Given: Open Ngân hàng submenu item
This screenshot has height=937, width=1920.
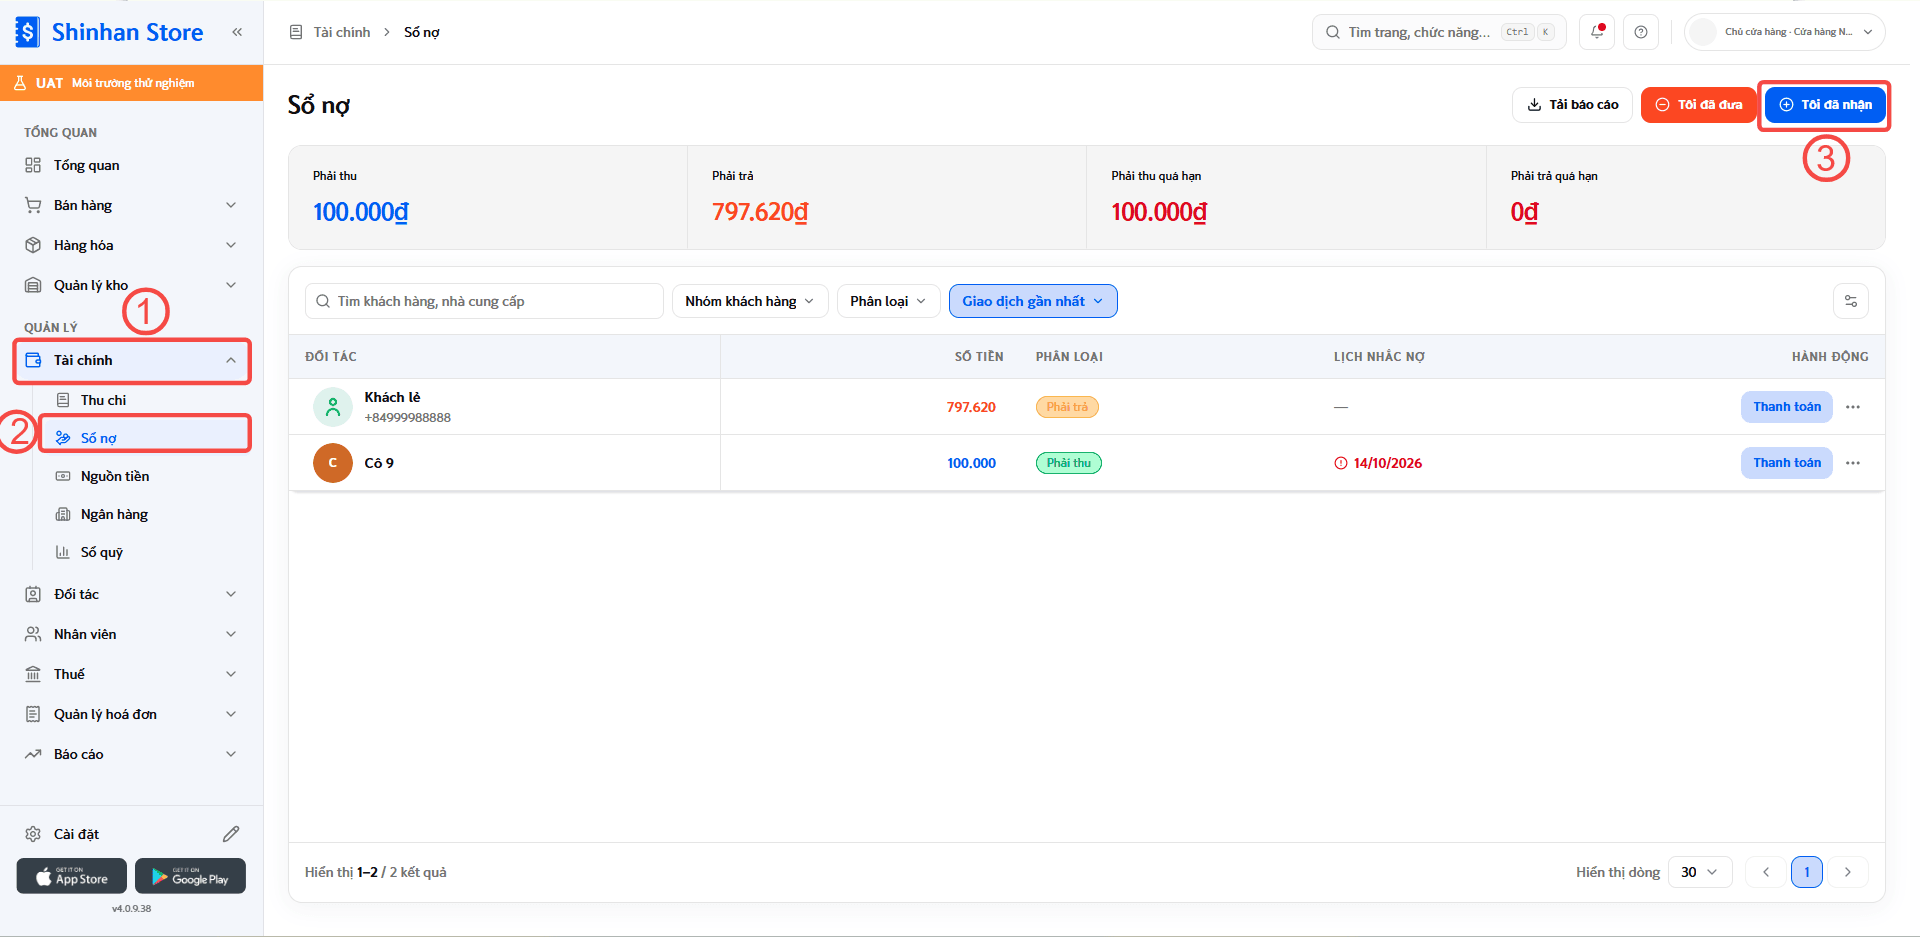Looking at the screenshot, I should [145, 514].
